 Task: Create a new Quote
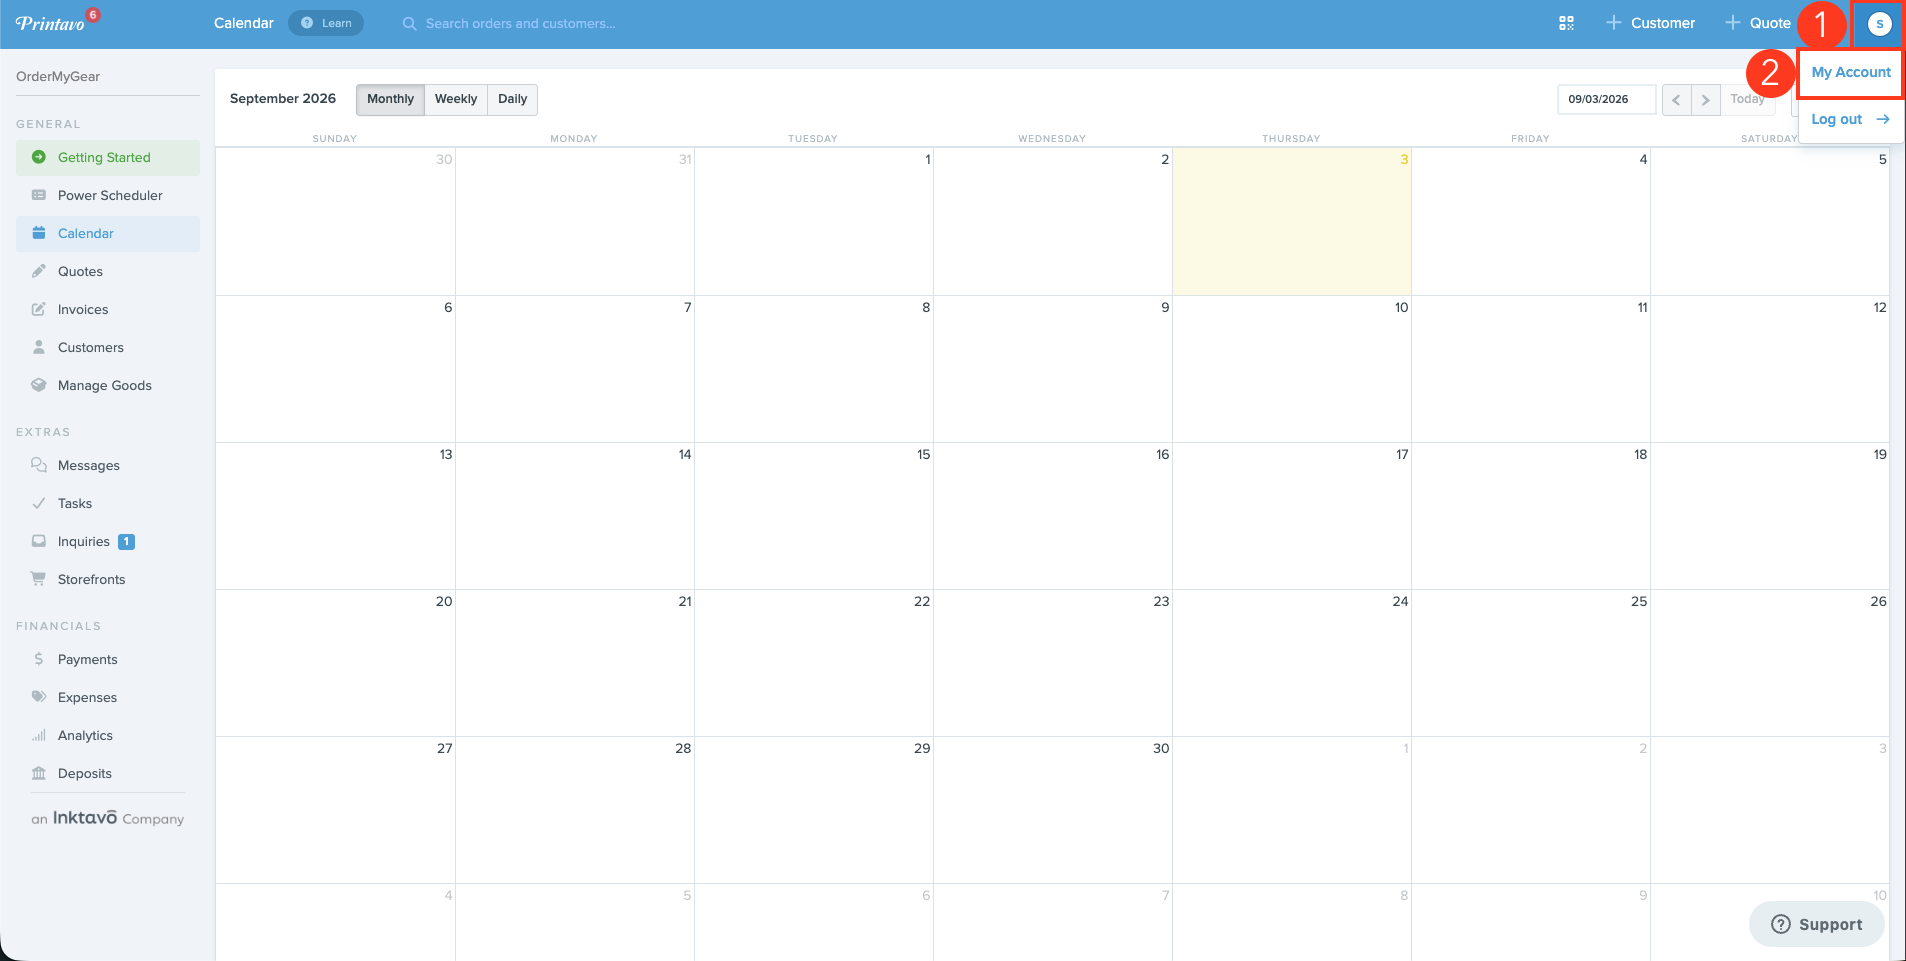click(x=1758, y=23)
